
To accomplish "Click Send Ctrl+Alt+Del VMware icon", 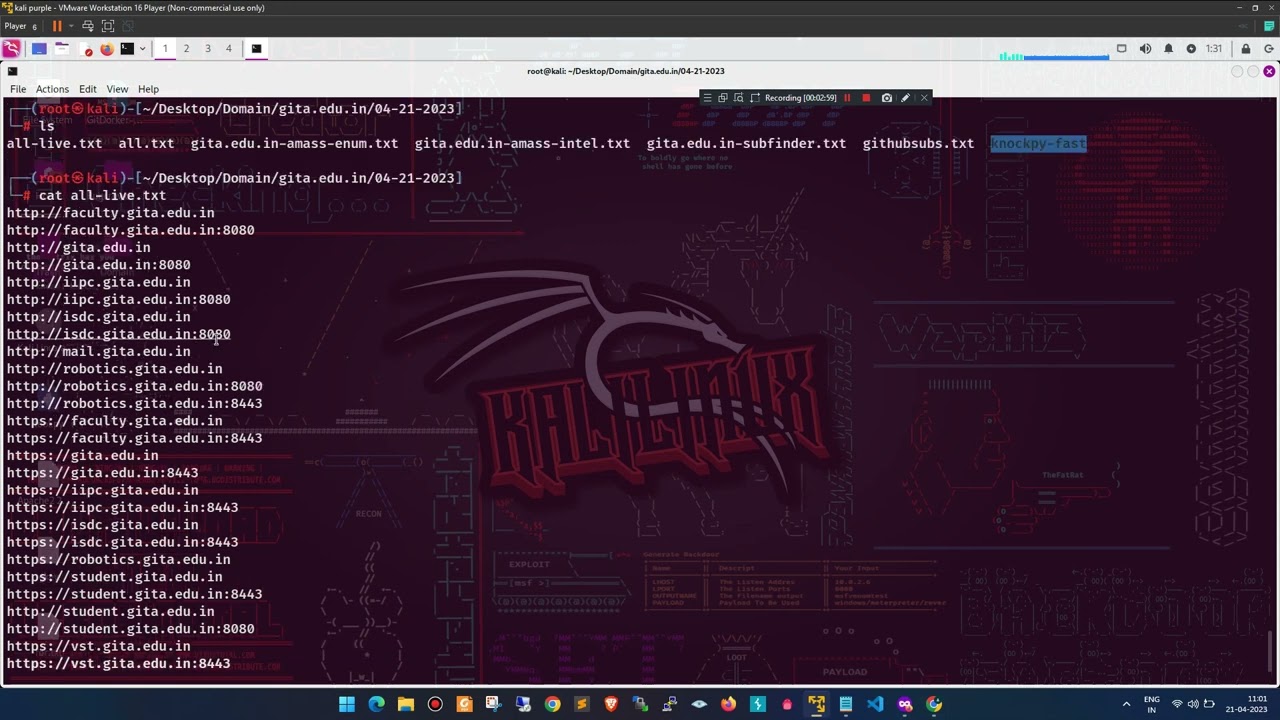I will click(x=88, y=26).
